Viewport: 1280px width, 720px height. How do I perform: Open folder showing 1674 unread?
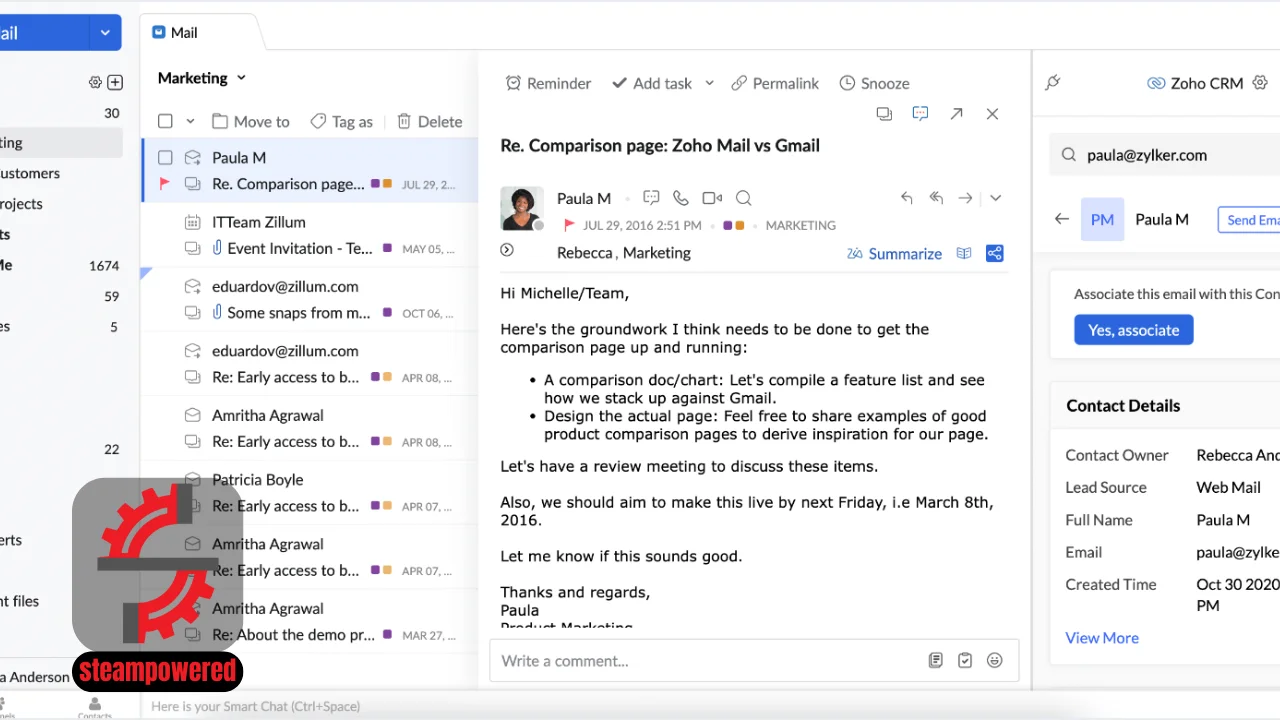[61, 265]
